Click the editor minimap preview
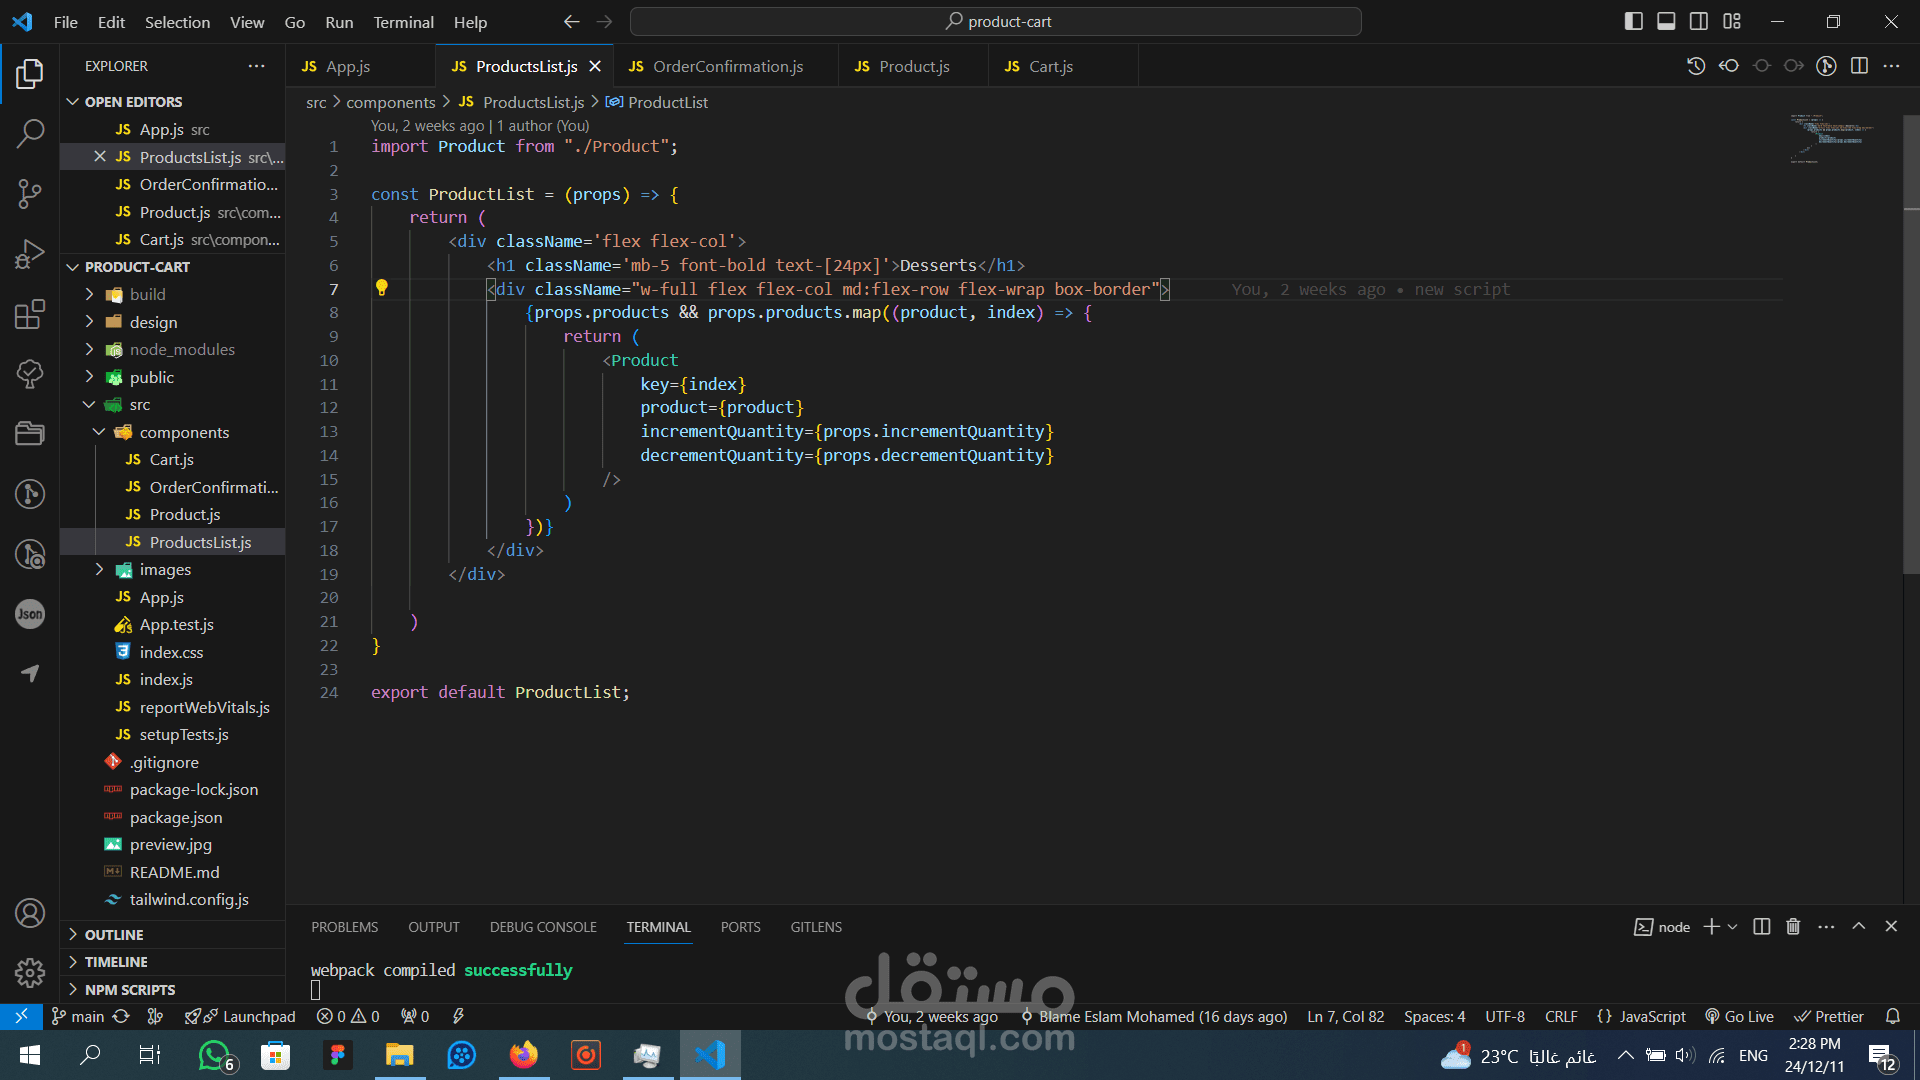The height and width of the screenshot is (1080, 1920). (x=1830, y=138)
